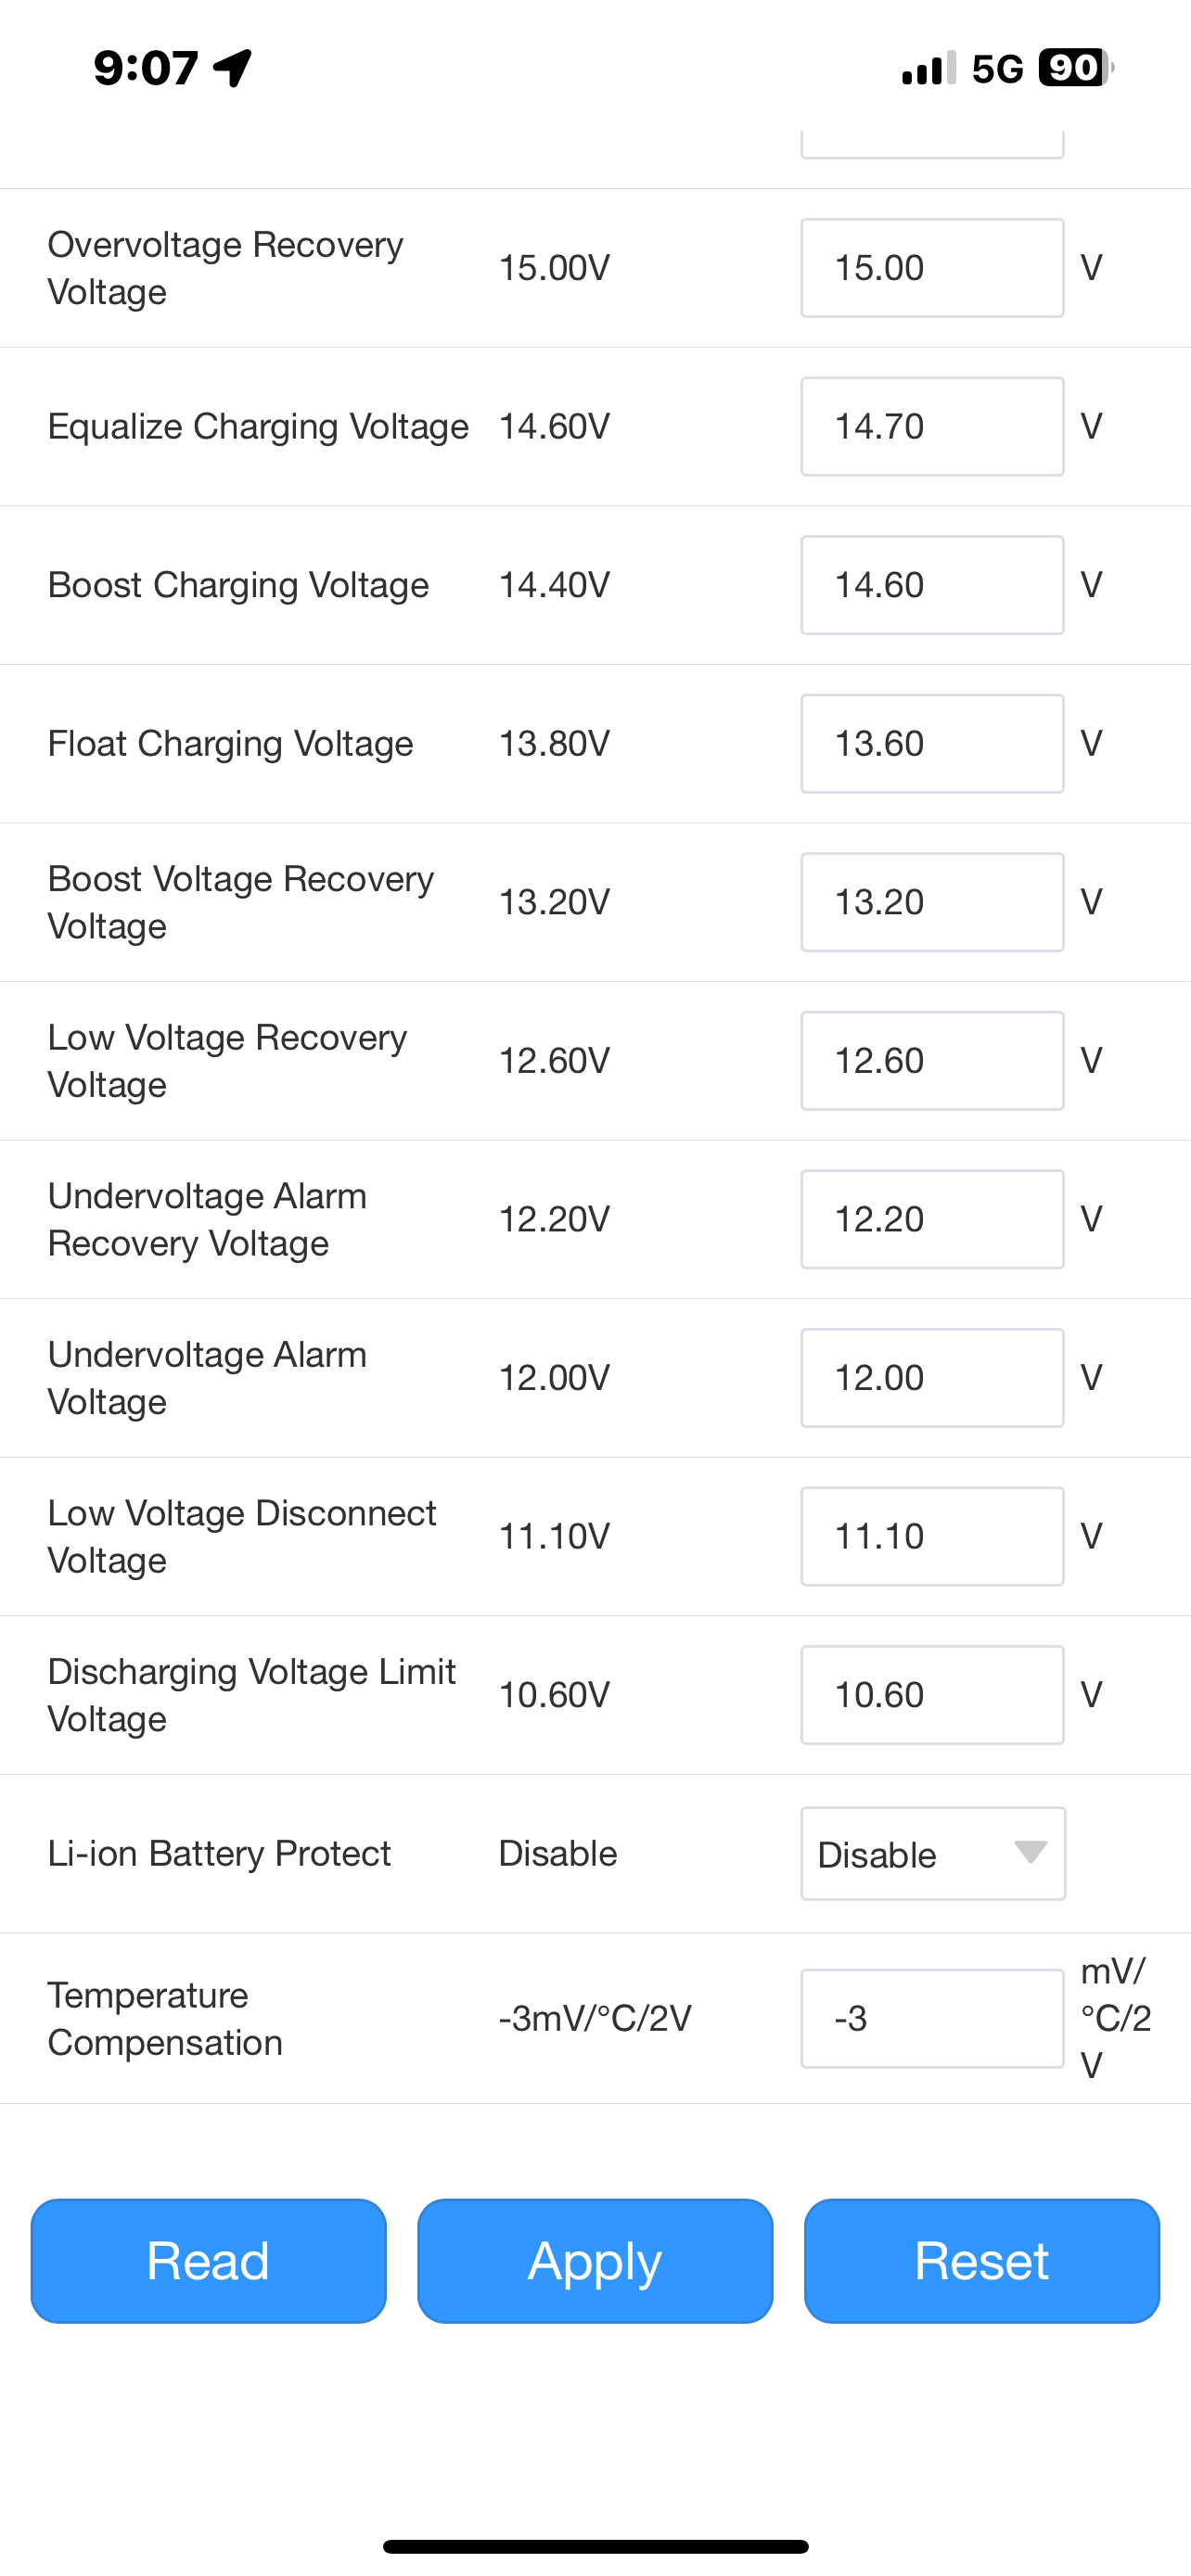Tap the Low Voltage Recovery Voltage input
Screen dimensions: 1191x2576
(932, 1061)
